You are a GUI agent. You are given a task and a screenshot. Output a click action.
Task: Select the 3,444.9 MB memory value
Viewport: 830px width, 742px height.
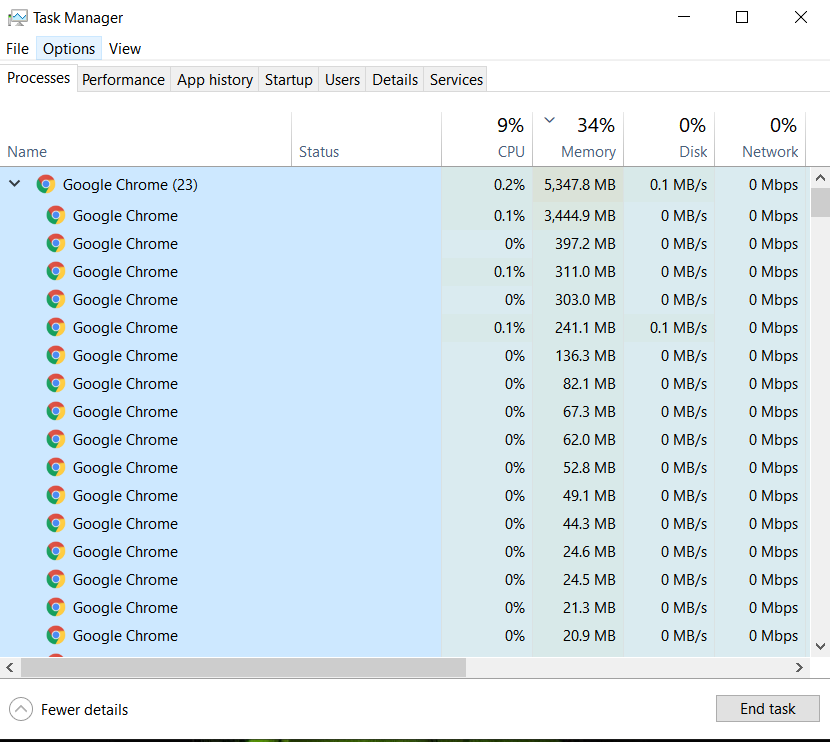(580, 216)
